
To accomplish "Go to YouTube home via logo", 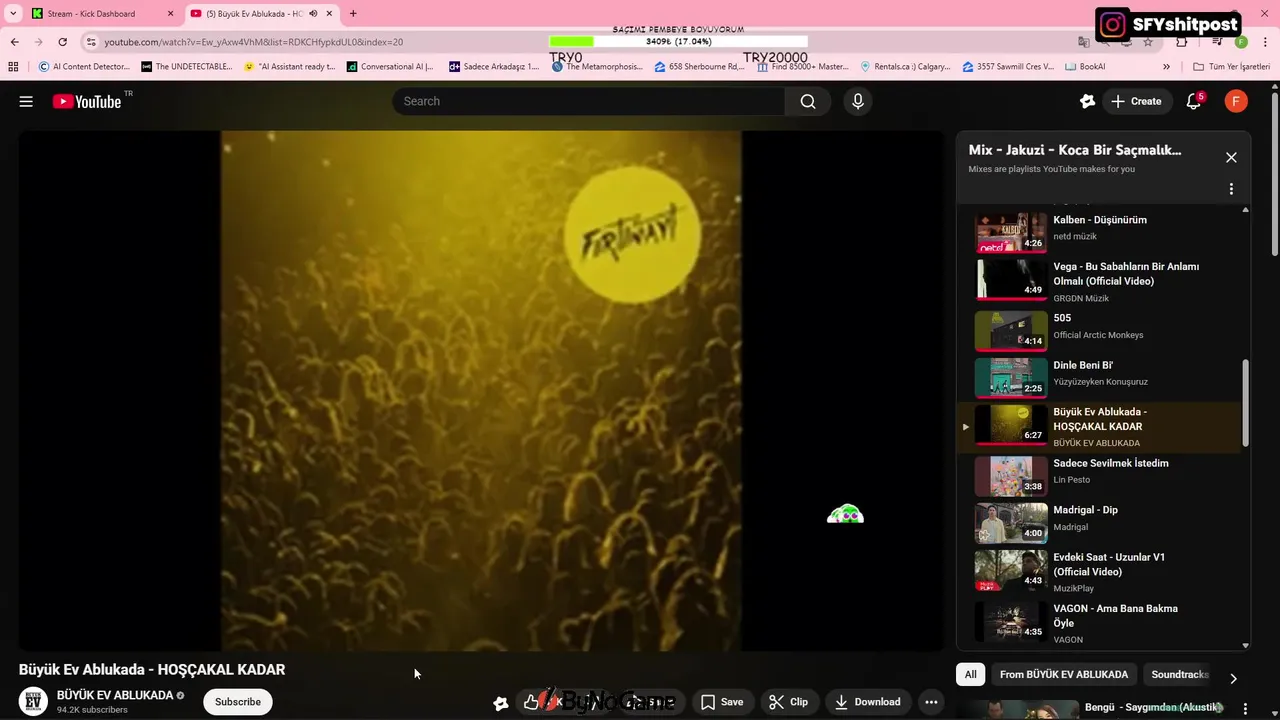I will (x=87, y=101).
